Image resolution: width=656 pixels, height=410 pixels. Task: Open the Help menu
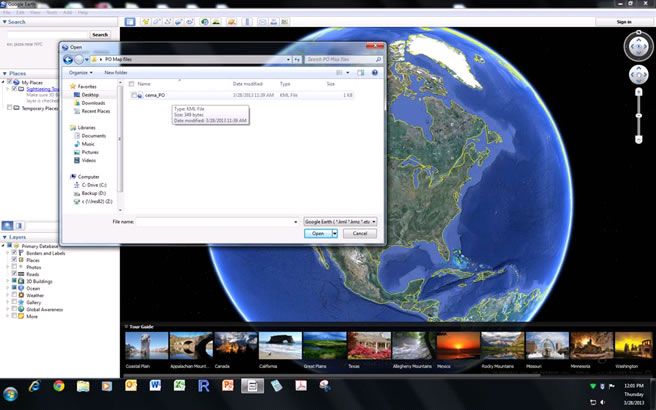point(82,13)
